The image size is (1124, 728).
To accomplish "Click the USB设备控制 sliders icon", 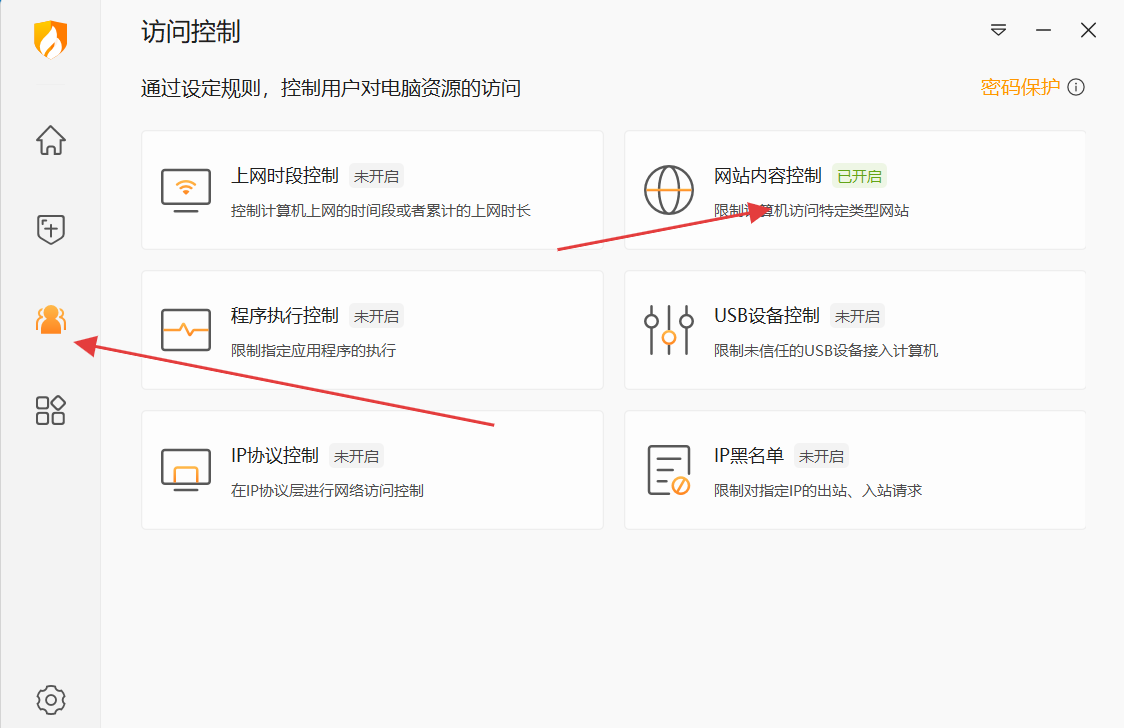I will point(669,330).
